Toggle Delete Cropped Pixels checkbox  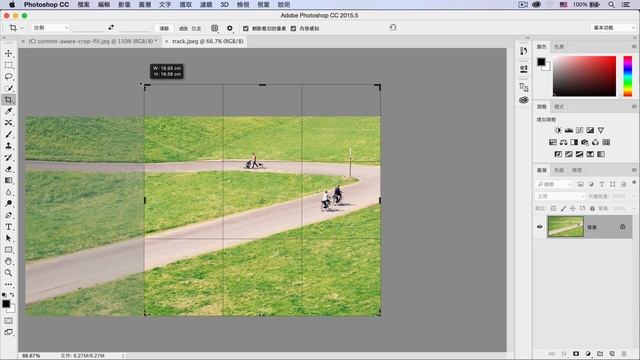(x=246, y=28)
